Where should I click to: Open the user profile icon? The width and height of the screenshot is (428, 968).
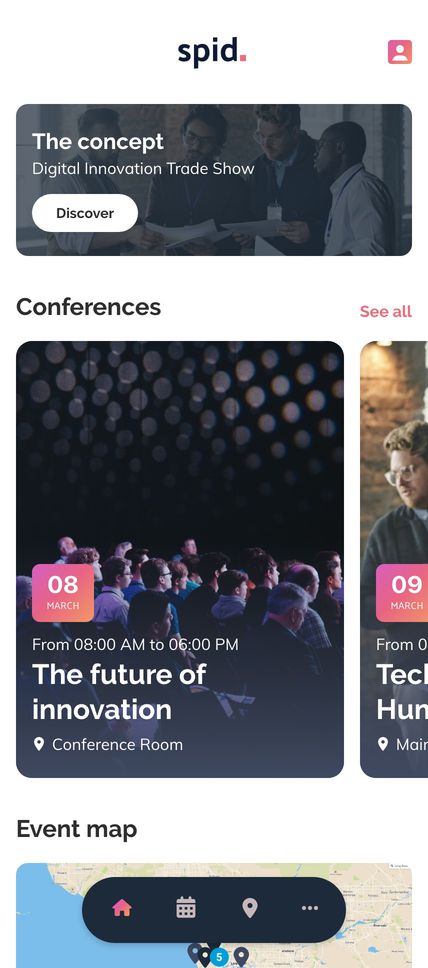pos(400,52)
